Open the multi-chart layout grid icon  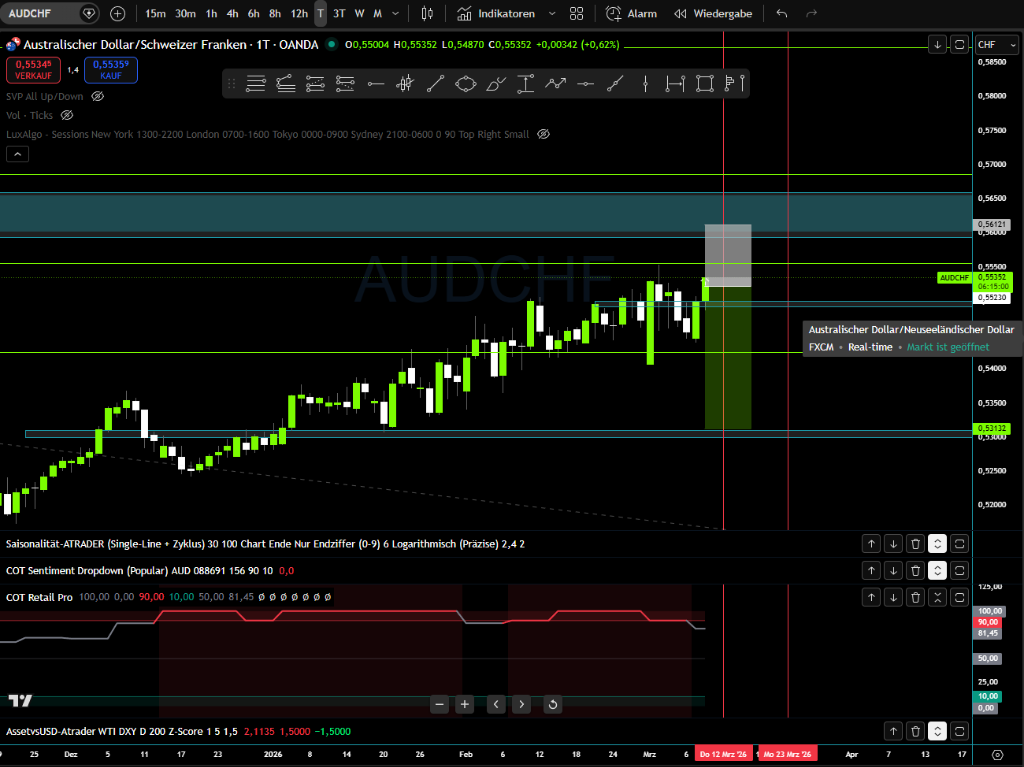click(x=576, y=13)
